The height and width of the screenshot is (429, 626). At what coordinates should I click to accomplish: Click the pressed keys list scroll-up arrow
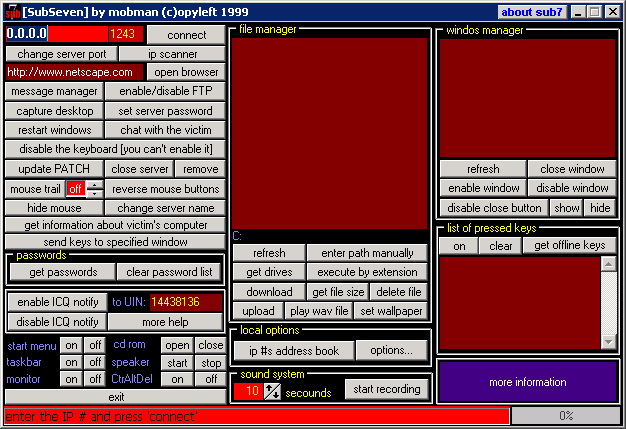click(608, 265)
